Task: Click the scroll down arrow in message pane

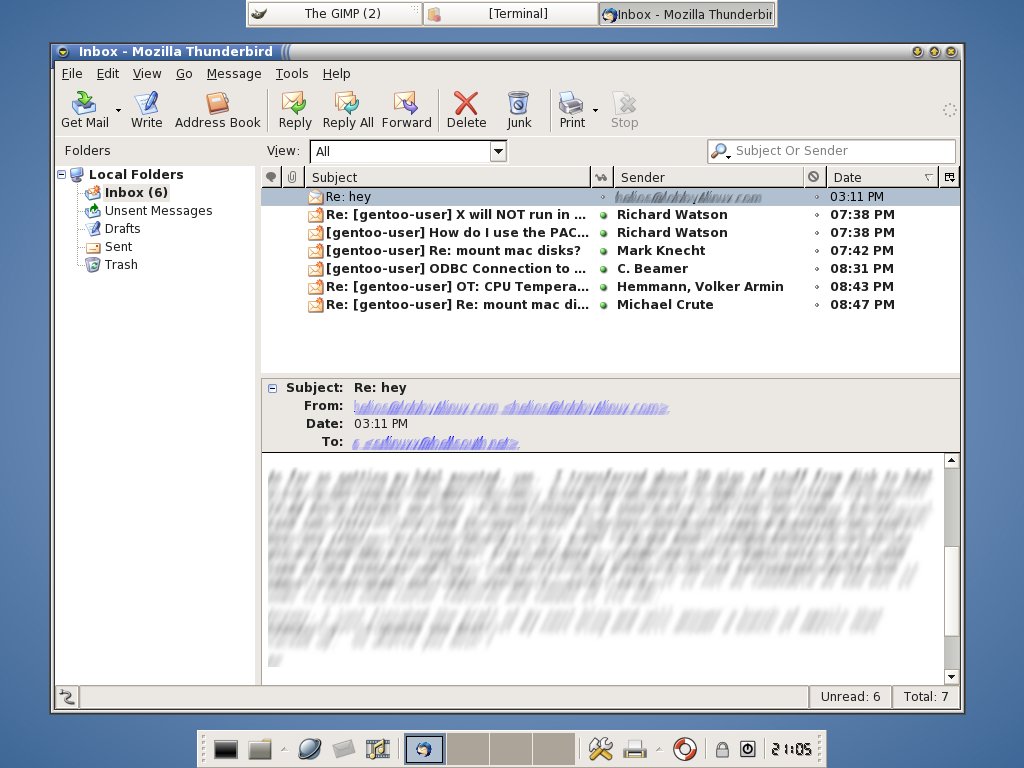Action: [952, 677]
